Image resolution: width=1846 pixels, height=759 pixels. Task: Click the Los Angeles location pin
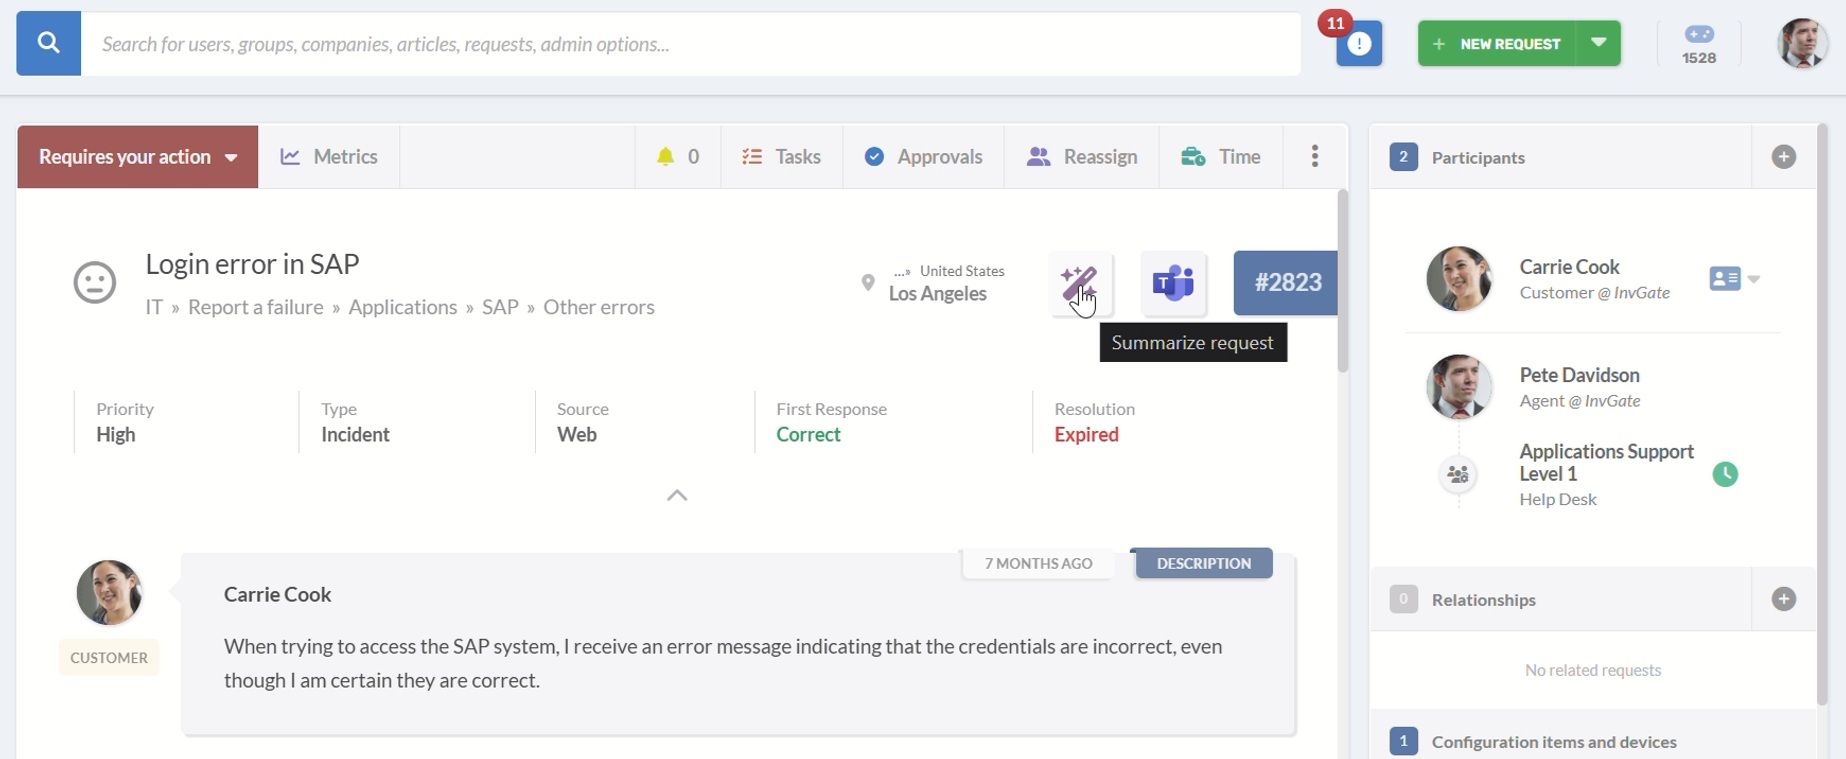coord(868,283)
